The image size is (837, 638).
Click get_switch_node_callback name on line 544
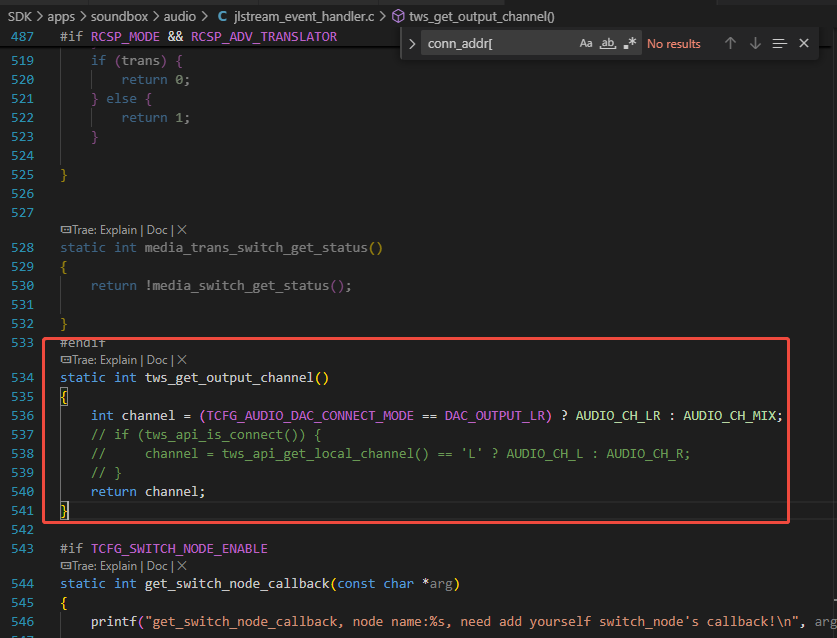pos(238,584)
